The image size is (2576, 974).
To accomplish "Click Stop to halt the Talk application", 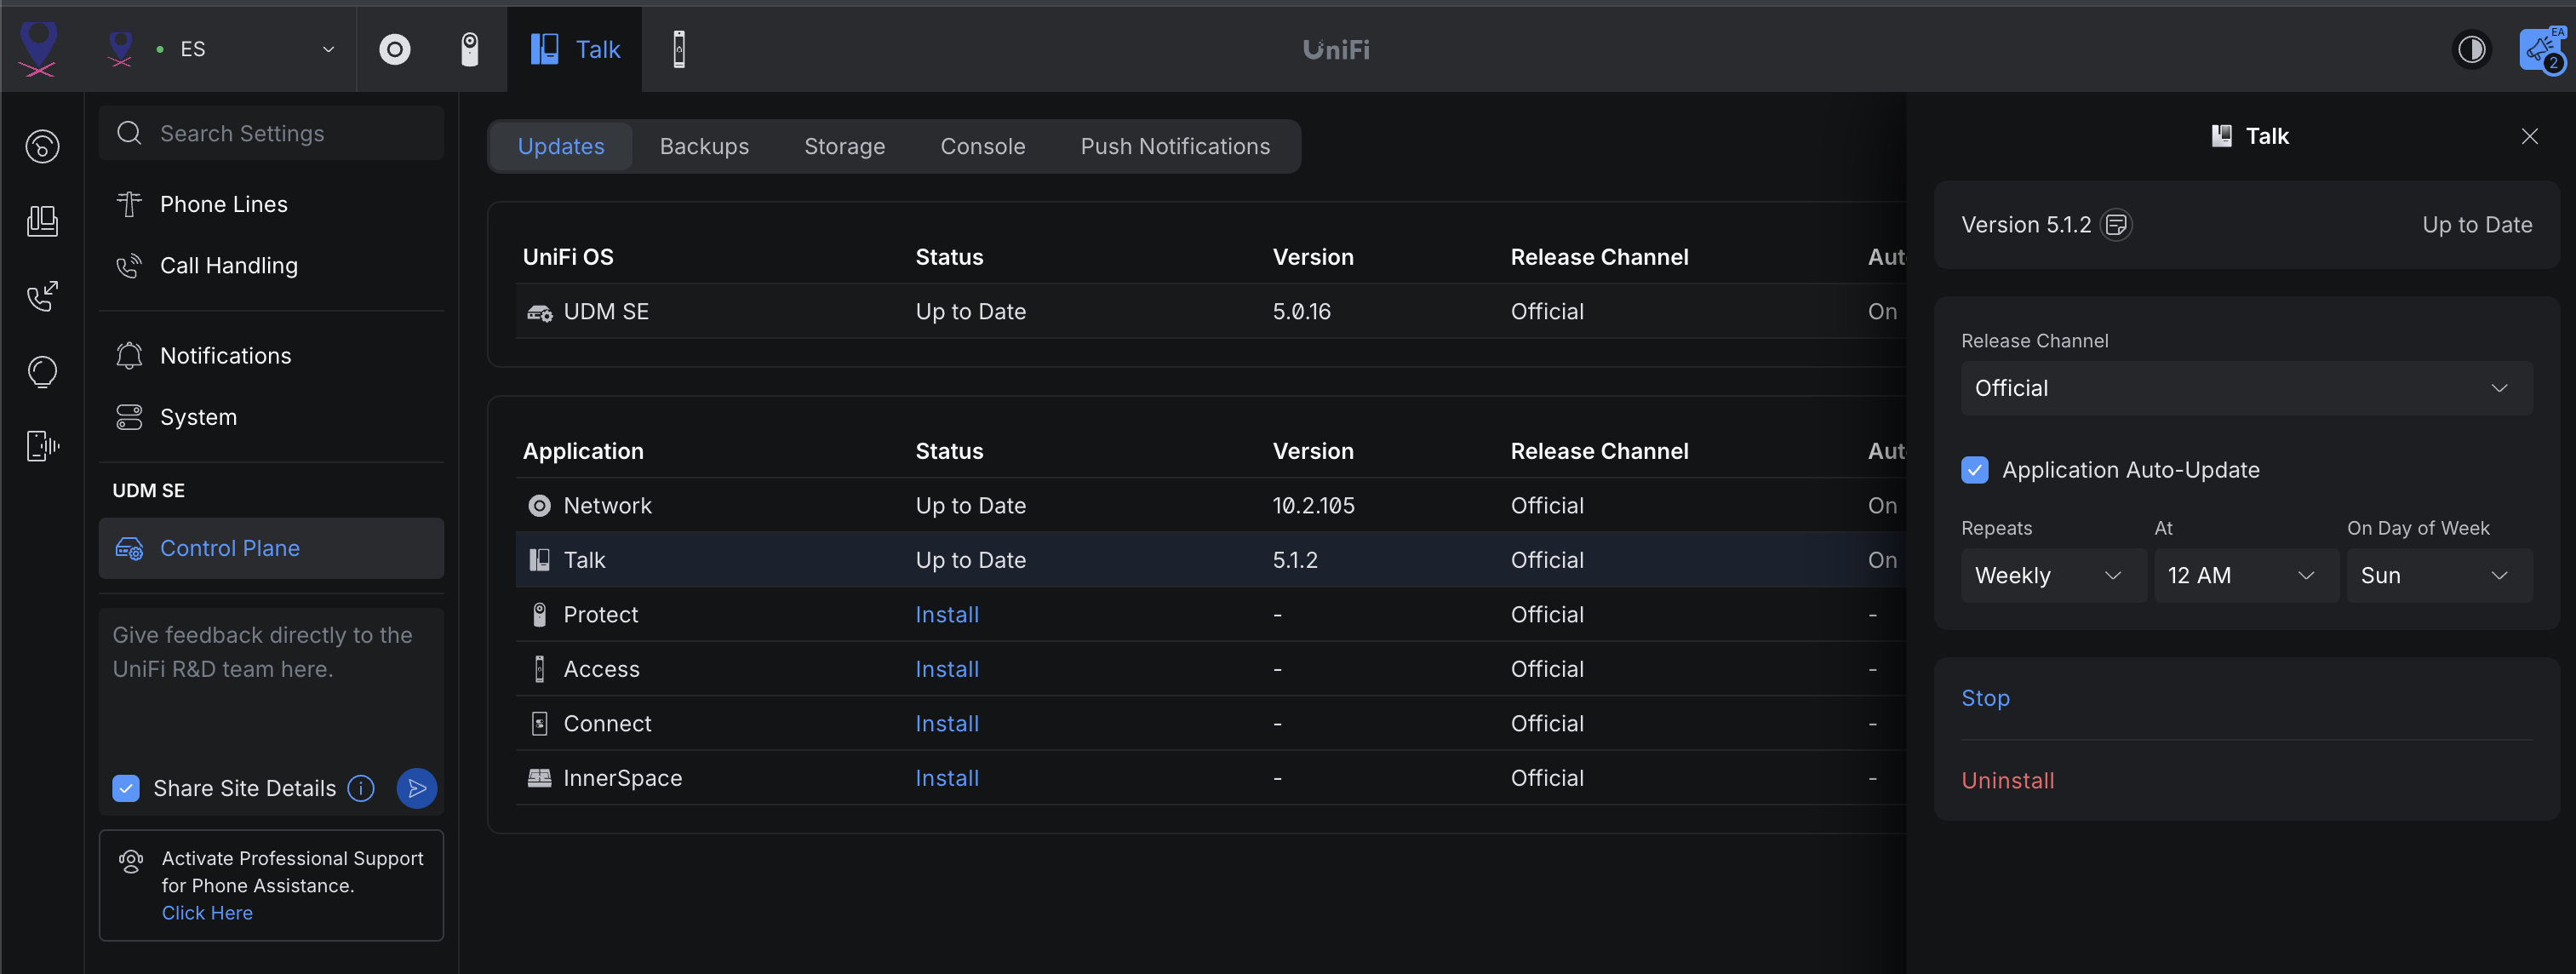I will [x=1985, y=698].
